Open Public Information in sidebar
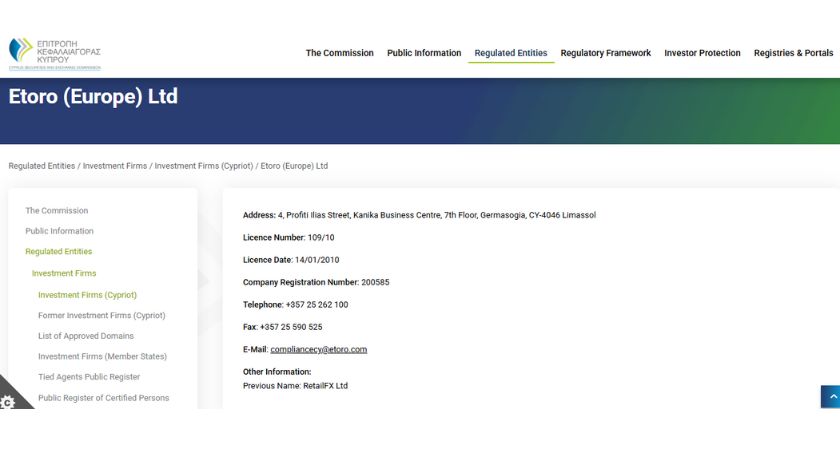Viewport: 840px width, 473px height. [x=59, y=231]
